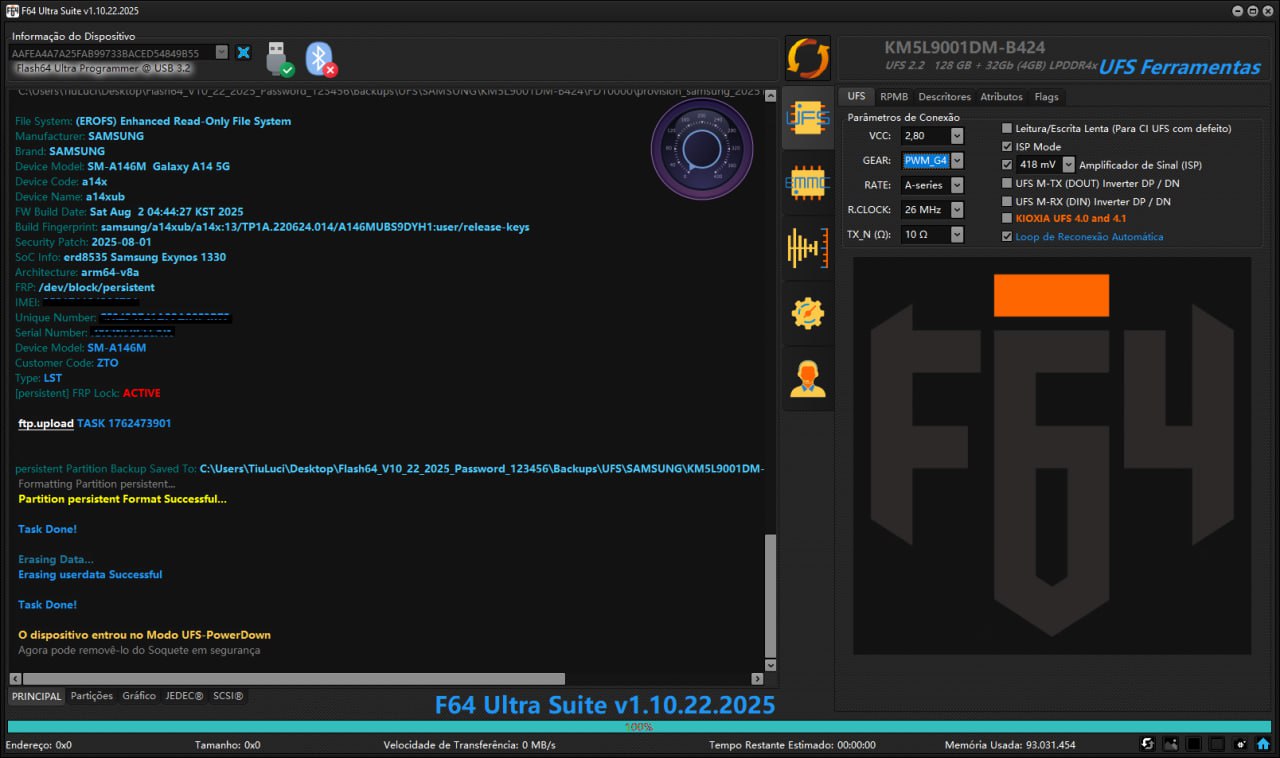1280x758 pixels.
Task: Select the PRINCIPAL bottom tab
Action: (x=37, y=696)
